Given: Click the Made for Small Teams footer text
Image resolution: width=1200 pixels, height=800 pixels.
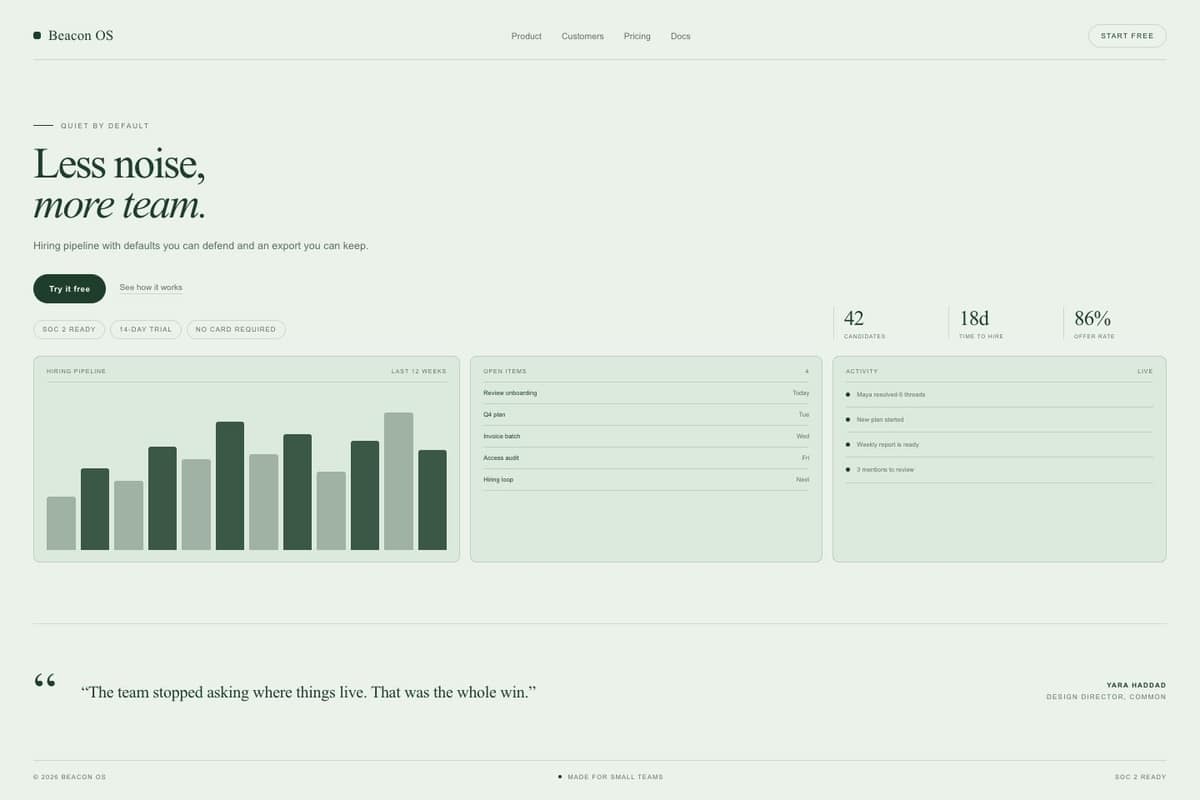Looking at the screenshot, I should click(615, 777).
